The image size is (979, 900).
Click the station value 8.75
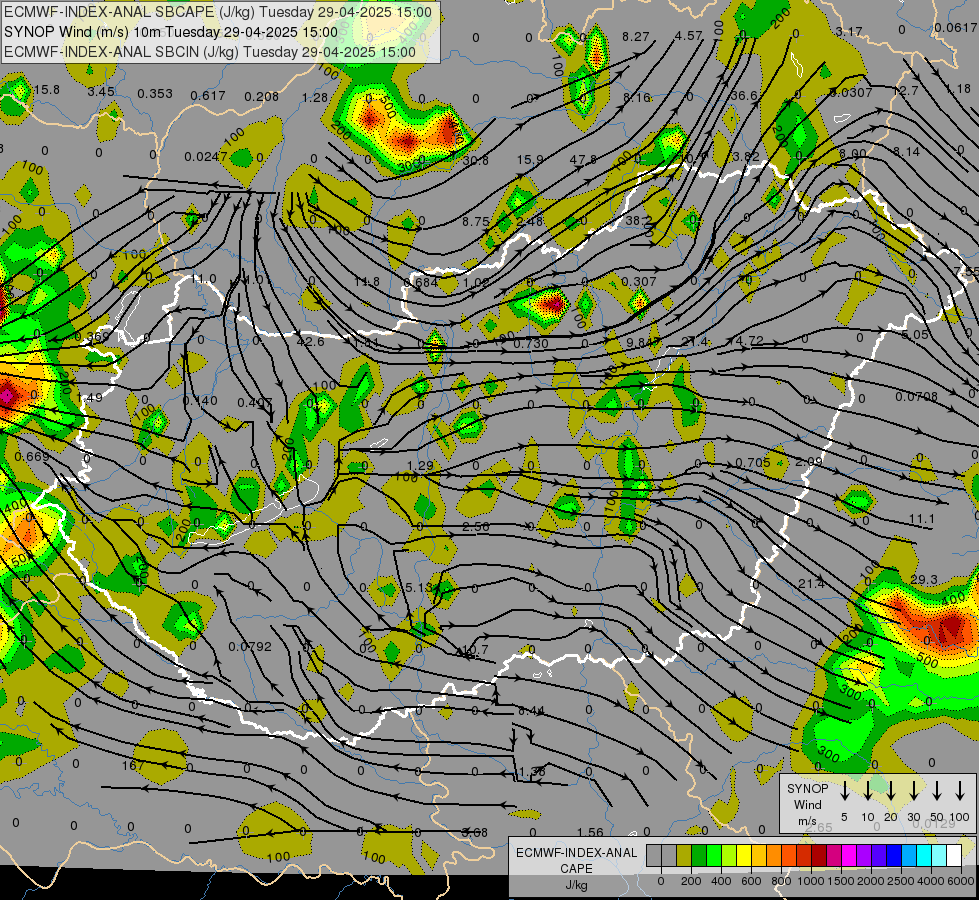pos(476,221)
